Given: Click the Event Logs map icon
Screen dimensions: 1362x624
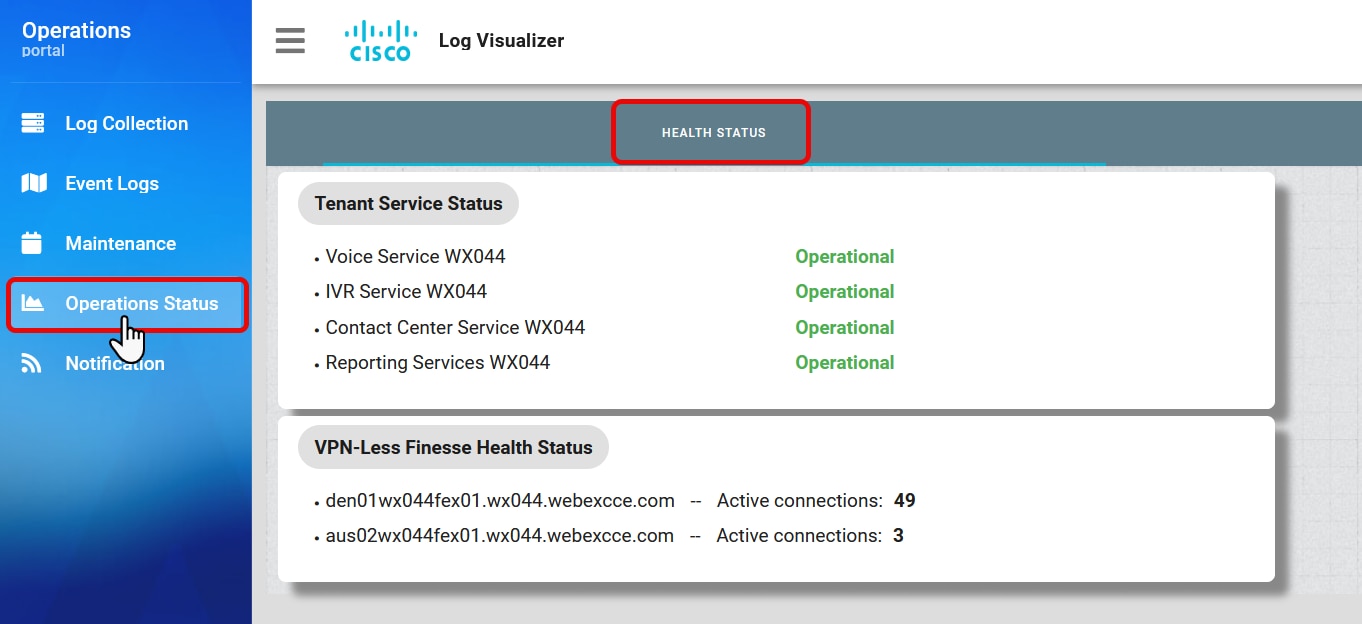Looking at the screenshot, I should click(34, 183).
